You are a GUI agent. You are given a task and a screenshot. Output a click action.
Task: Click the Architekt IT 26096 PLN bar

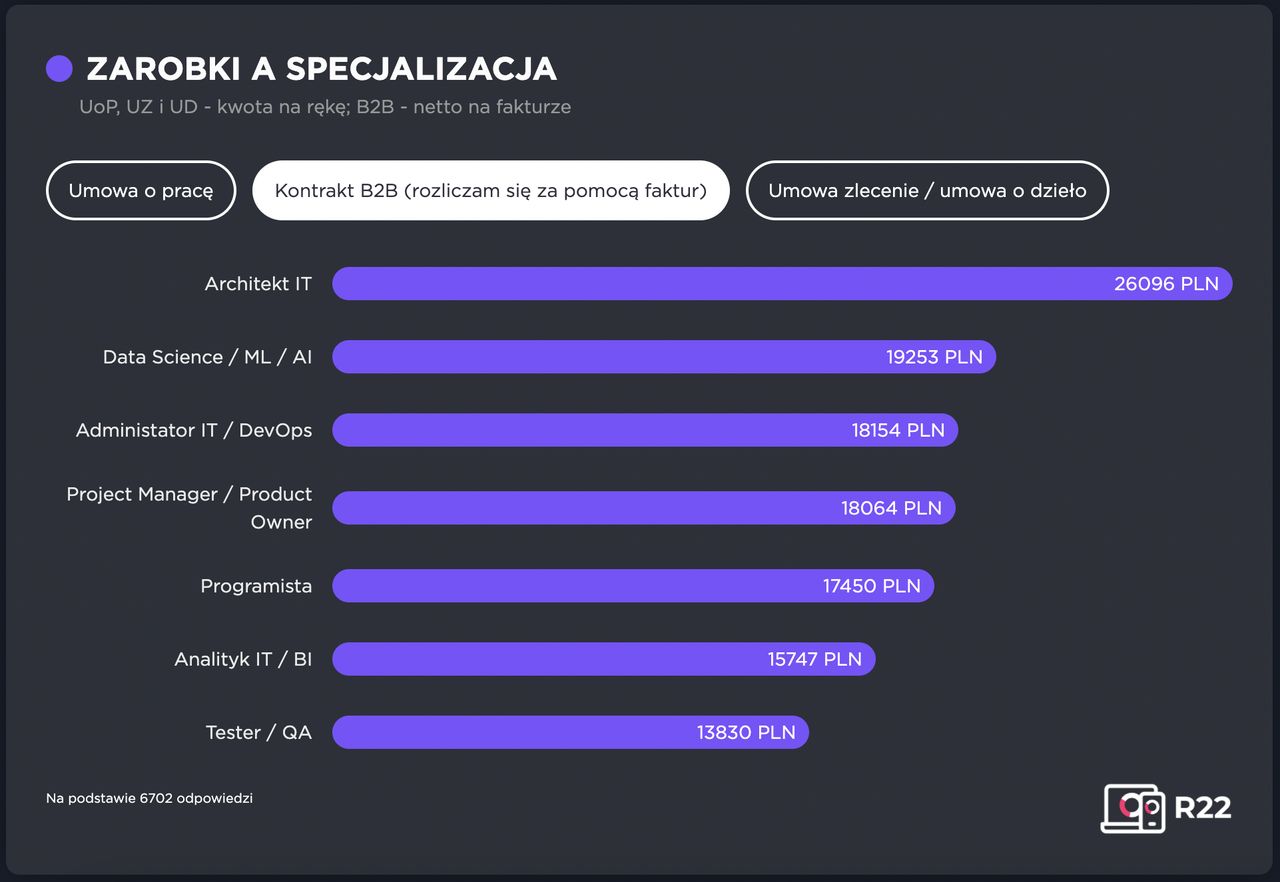click(x=781, y=284)
